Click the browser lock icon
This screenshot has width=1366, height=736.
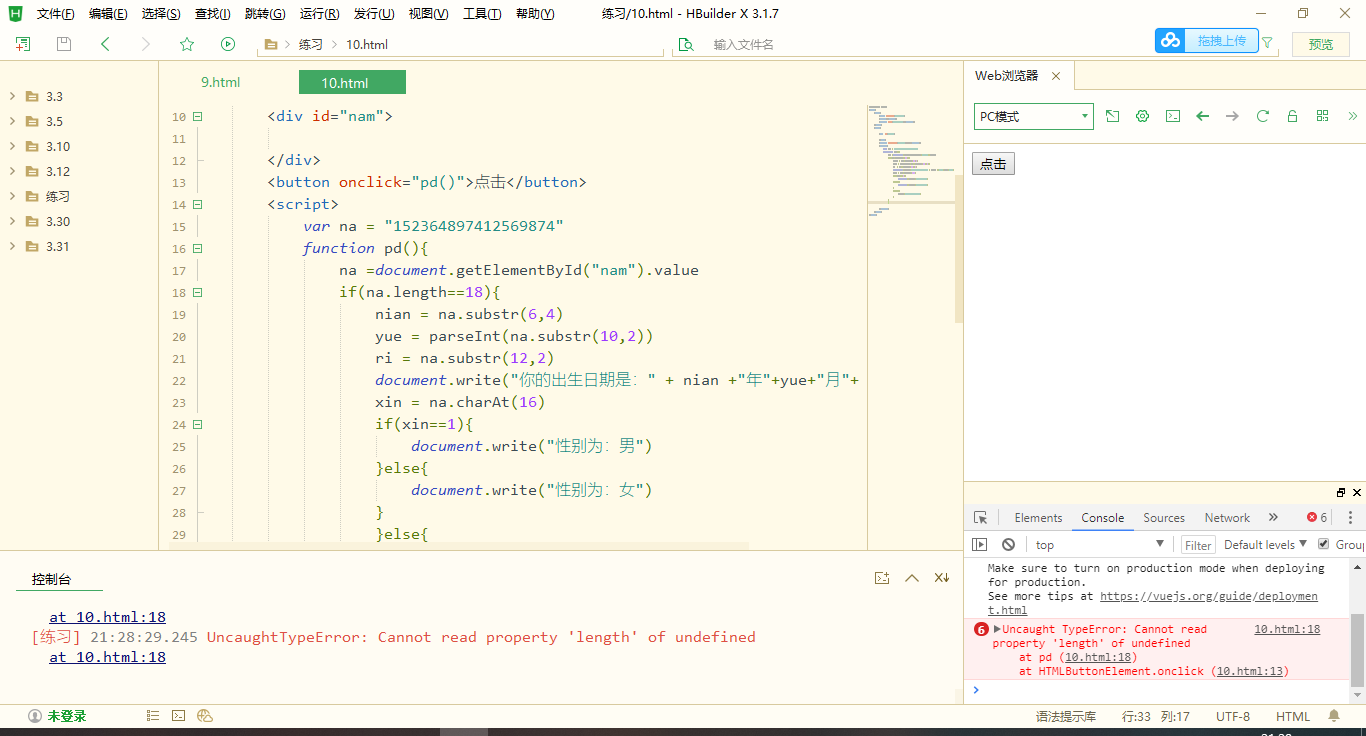click(1292, 116)
